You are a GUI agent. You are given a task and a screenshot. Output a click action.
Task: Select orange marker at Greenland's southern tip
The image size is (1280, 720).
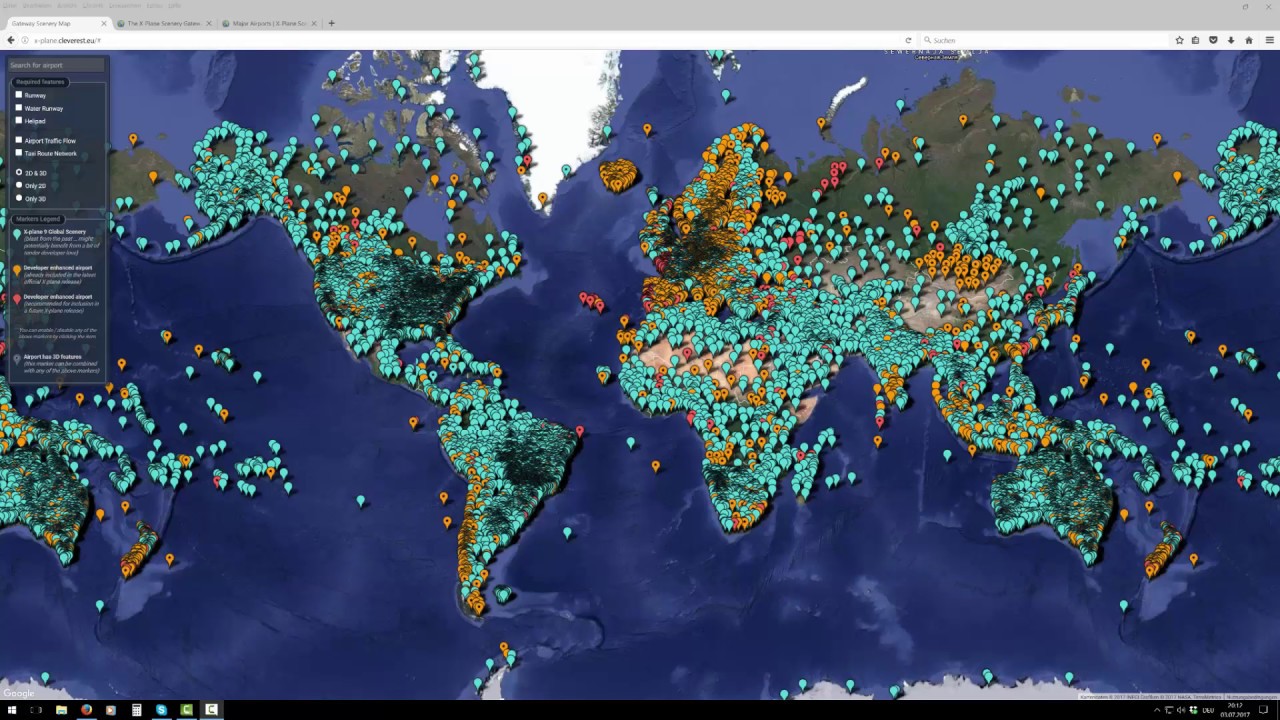[x=543, y=198]
